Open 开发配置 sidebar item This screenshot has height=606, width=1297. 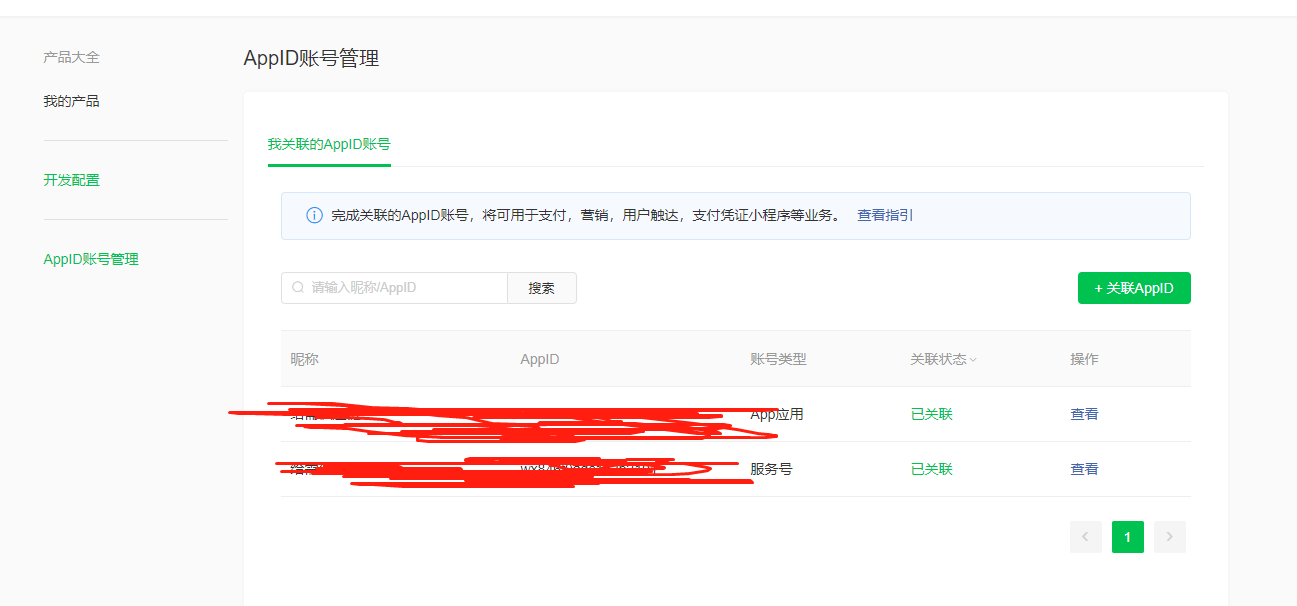point(71,180)
